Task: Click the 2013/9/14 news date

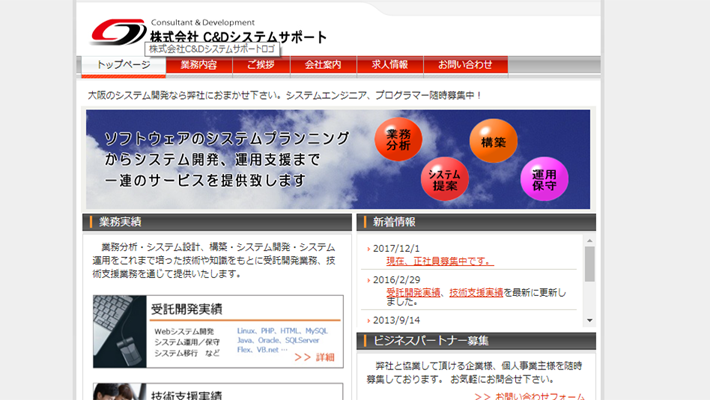Action: point(396,320)
